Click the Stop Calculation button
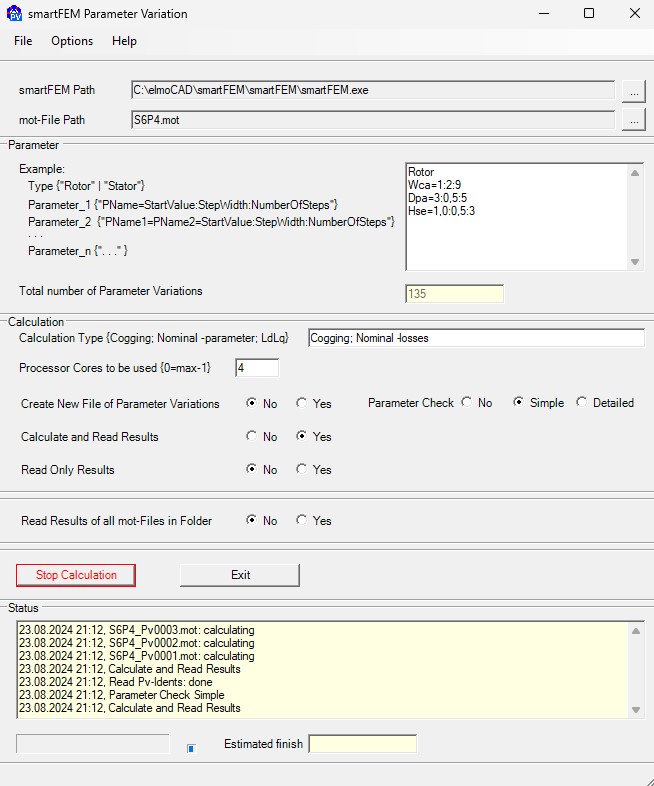The image size is (654, 786). [76, 575]
